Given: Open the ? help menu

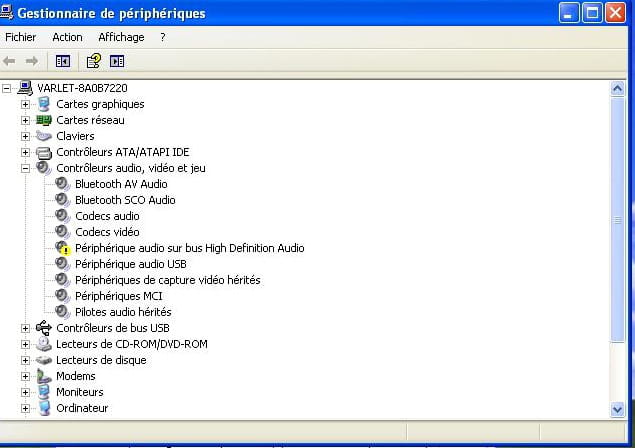Looking at the screenshot, I should coord(162,37).
